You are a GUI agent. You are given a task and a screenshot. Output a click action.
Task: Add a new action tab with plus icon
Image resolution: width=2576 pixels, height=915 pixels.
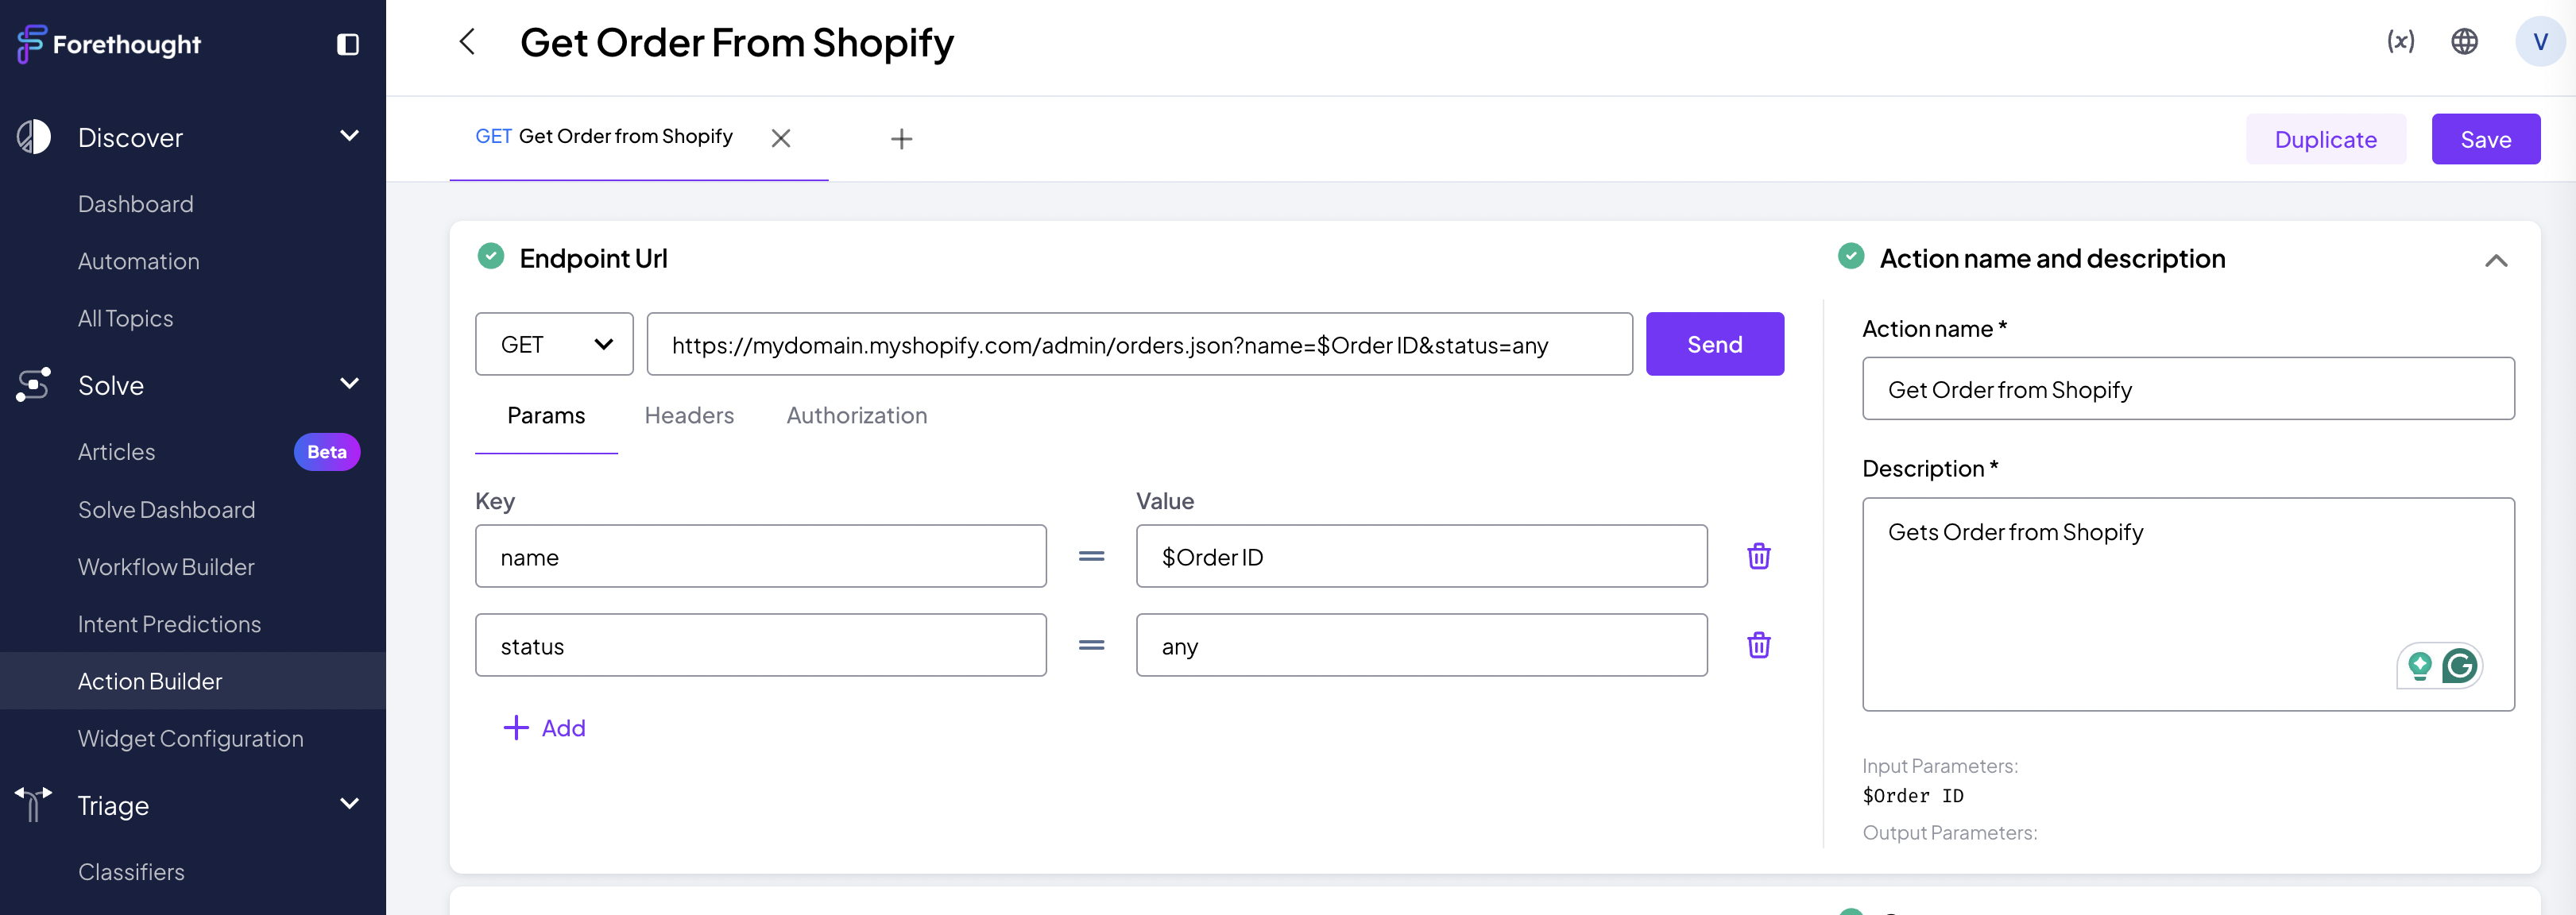point(901,139)
